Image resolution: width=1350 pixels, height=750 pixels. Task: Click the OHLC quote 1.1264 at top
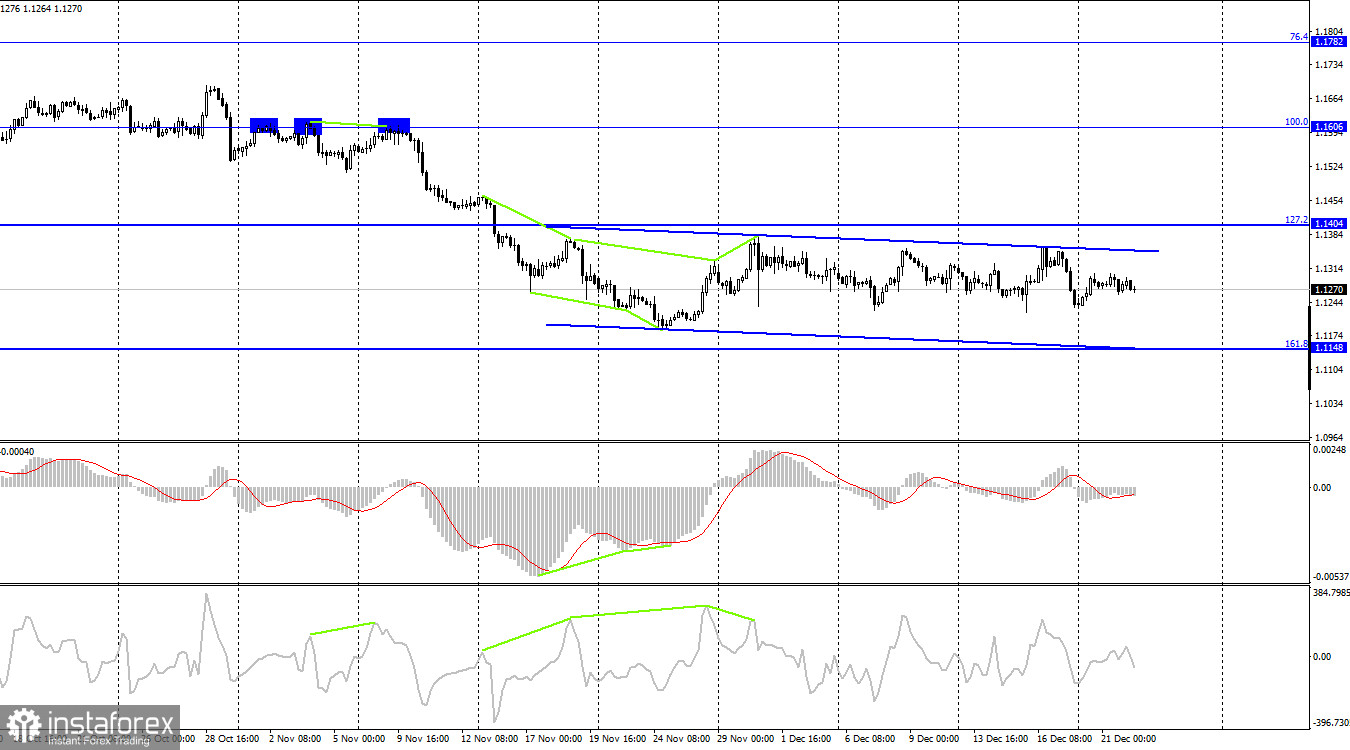click(x=36, y=9)
